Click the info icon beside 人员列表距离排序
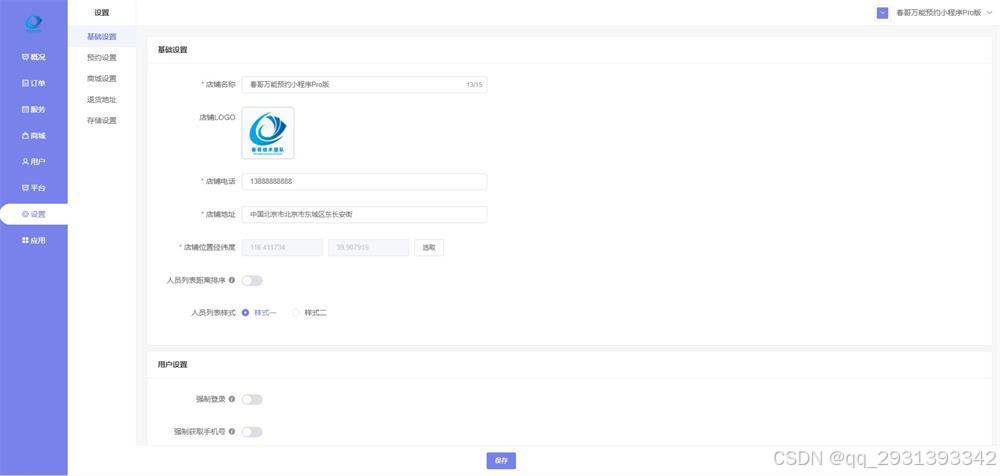Image resolution: width=1000 pixels, height=476 pixels. click(x=232, y=280)
